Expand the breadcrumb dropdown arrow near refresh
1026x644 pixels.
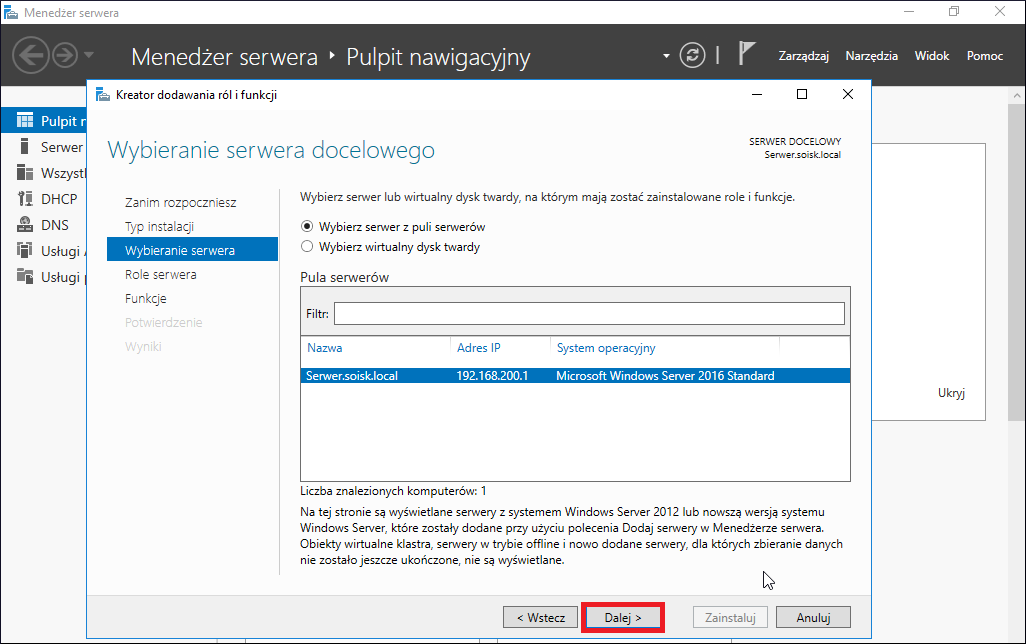click(666, 56)
